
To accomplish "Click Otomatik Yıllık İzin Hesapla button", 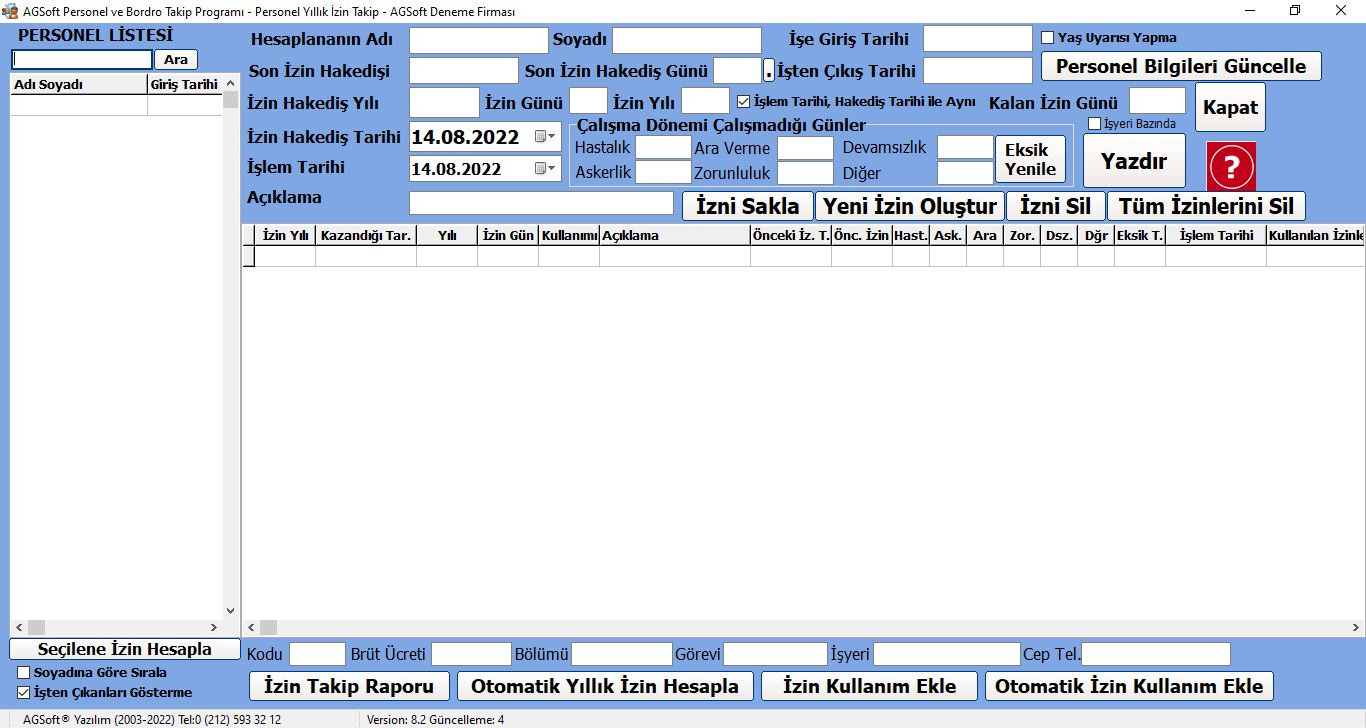I will [x=605, y=686].
